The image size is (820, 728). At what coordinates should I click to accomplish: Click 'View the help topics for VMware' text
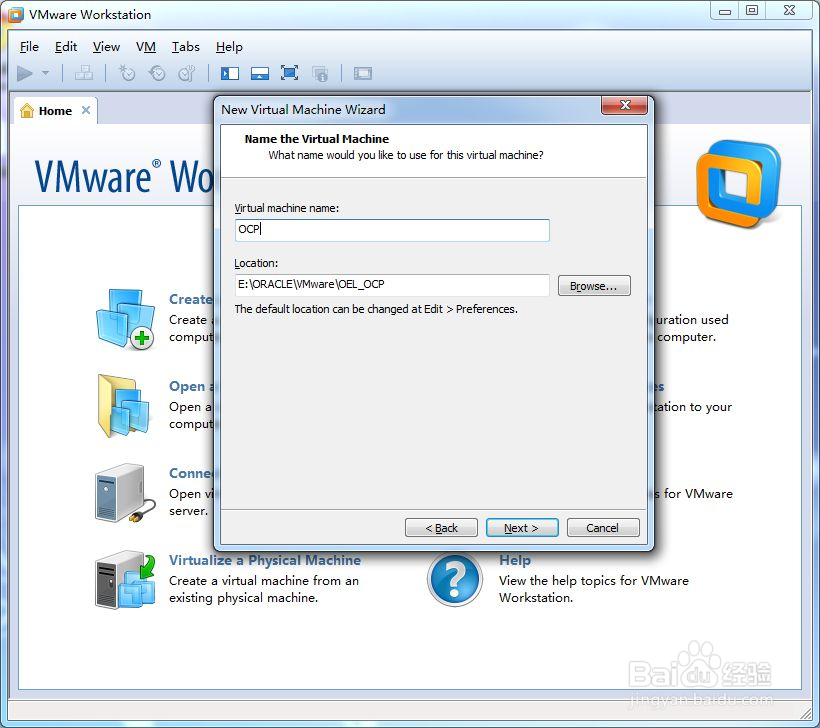[x=594, y=581]
